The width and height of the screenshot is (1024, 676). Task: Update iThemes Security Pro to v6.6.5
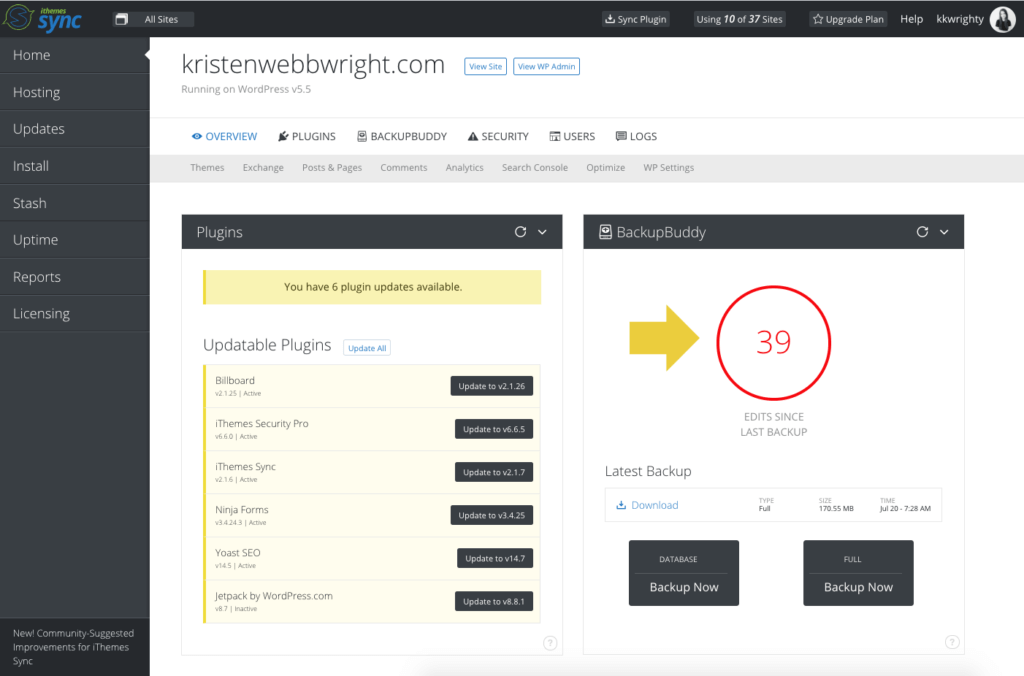click(x=494, y=429)
